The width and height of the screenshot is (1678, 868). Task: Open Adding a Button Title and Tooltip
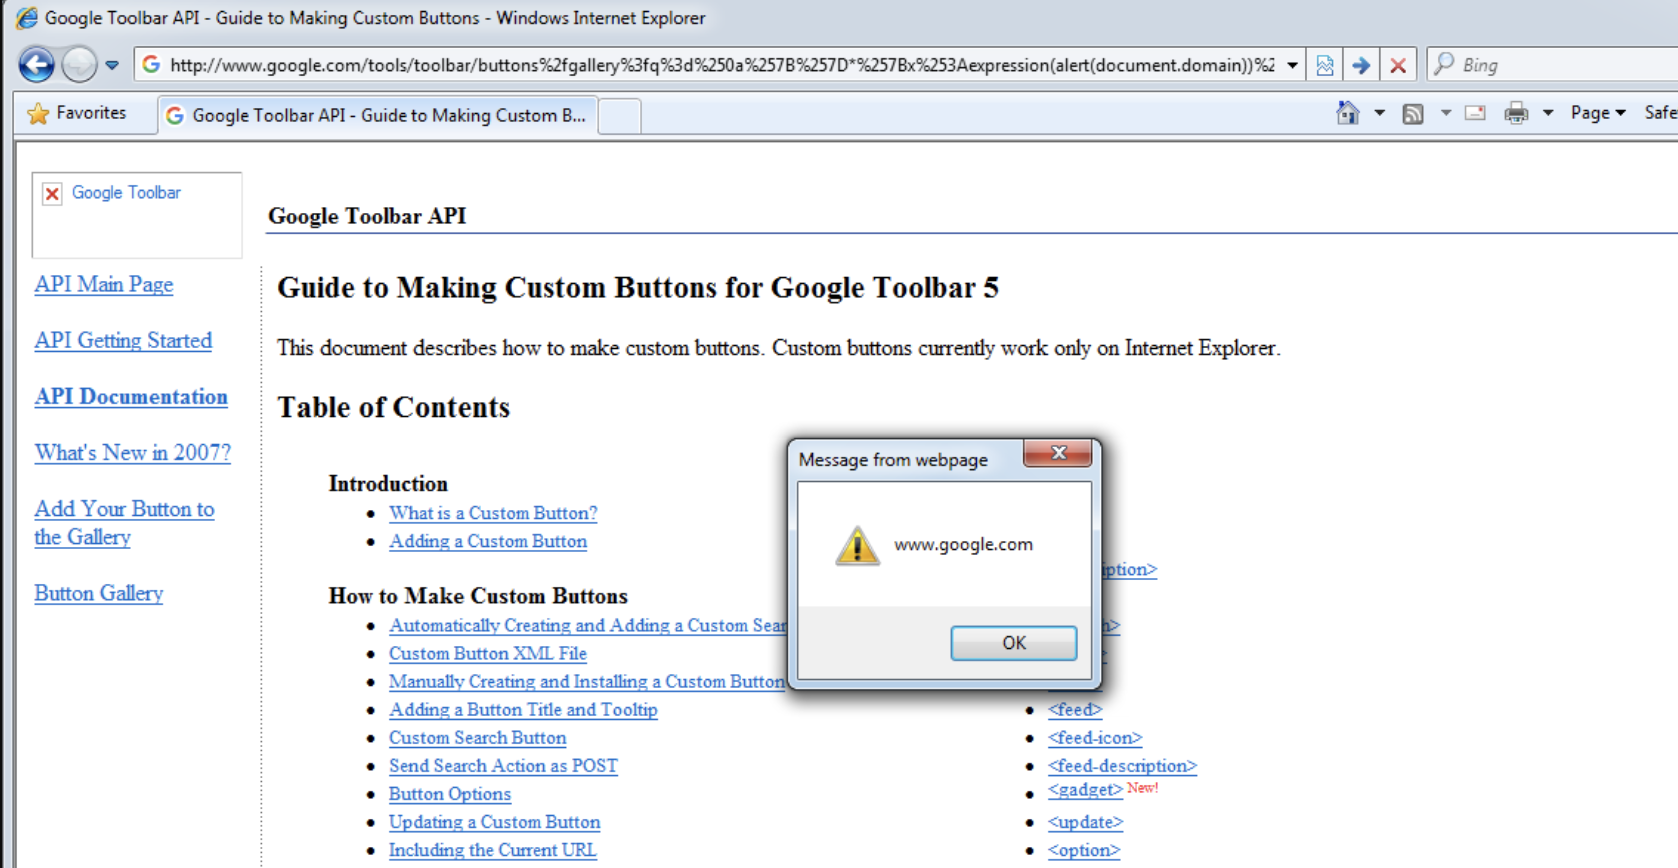click(x=523, y=709)
